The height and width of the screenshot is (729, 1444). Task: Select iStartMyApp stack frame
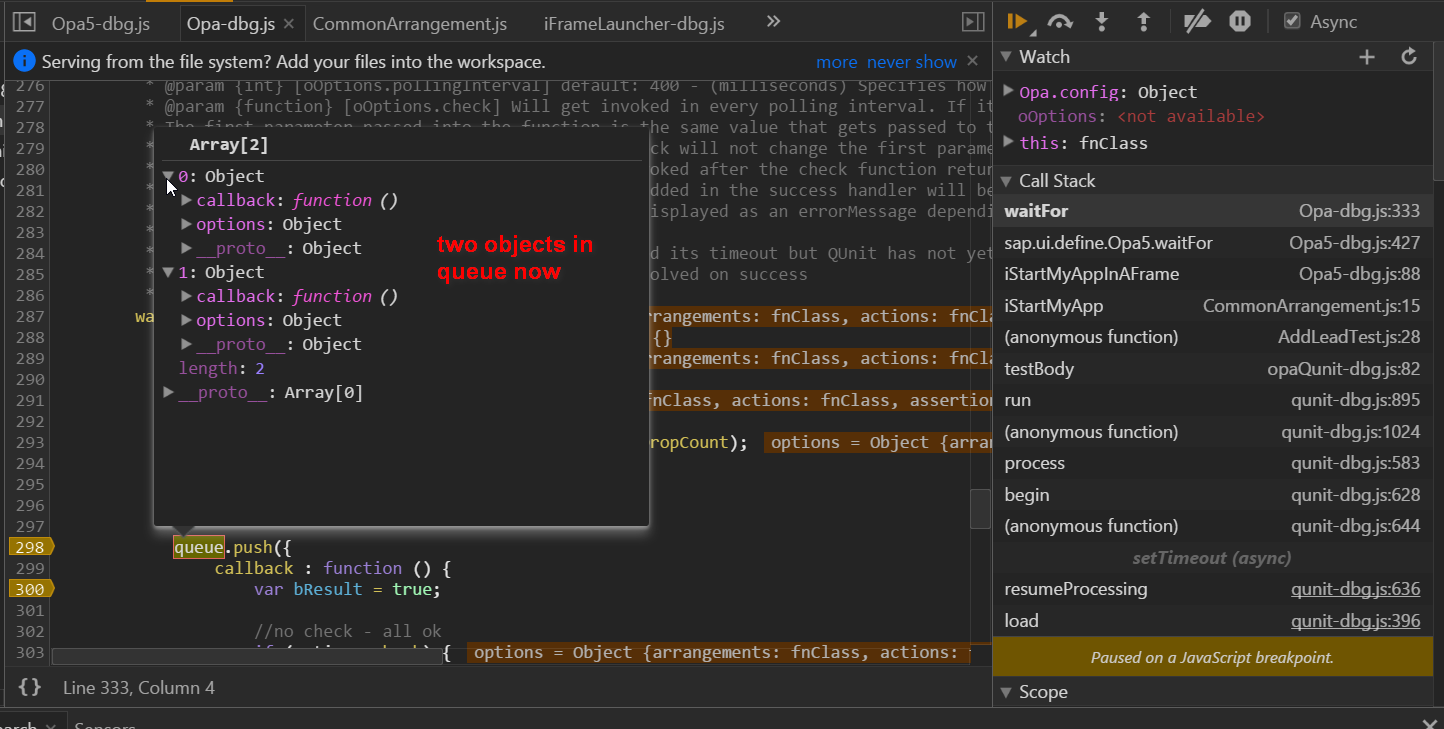coord(1212,306)
